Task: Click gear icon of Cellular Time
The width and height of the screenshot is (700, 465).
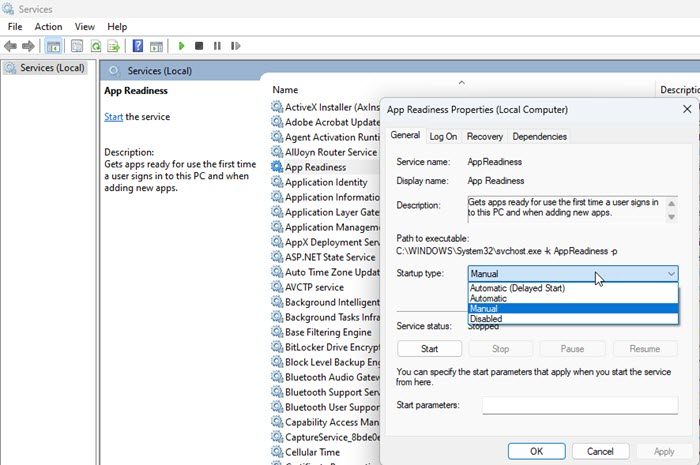Action: (x=277, y=452)
